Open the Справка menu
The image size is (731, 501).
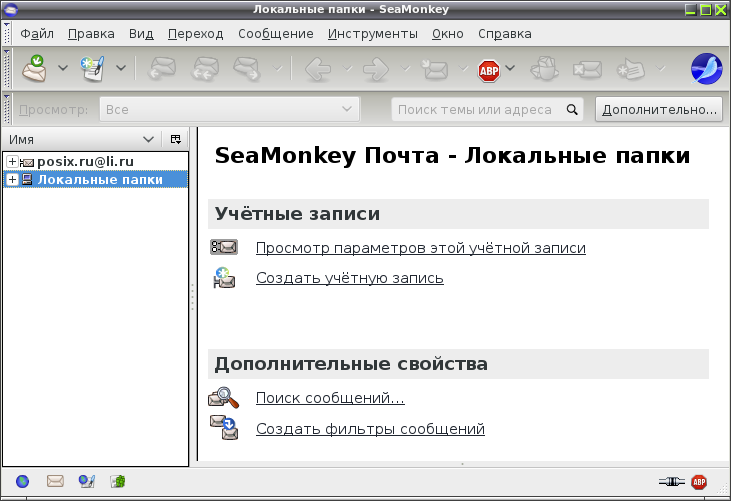point(504,34)
